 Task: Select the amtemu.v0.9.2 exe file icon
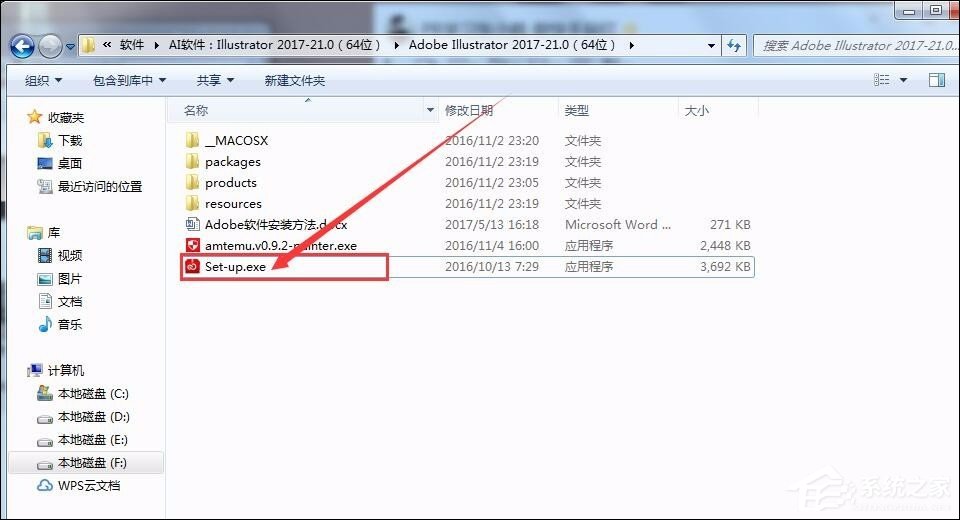click(192, 245)
